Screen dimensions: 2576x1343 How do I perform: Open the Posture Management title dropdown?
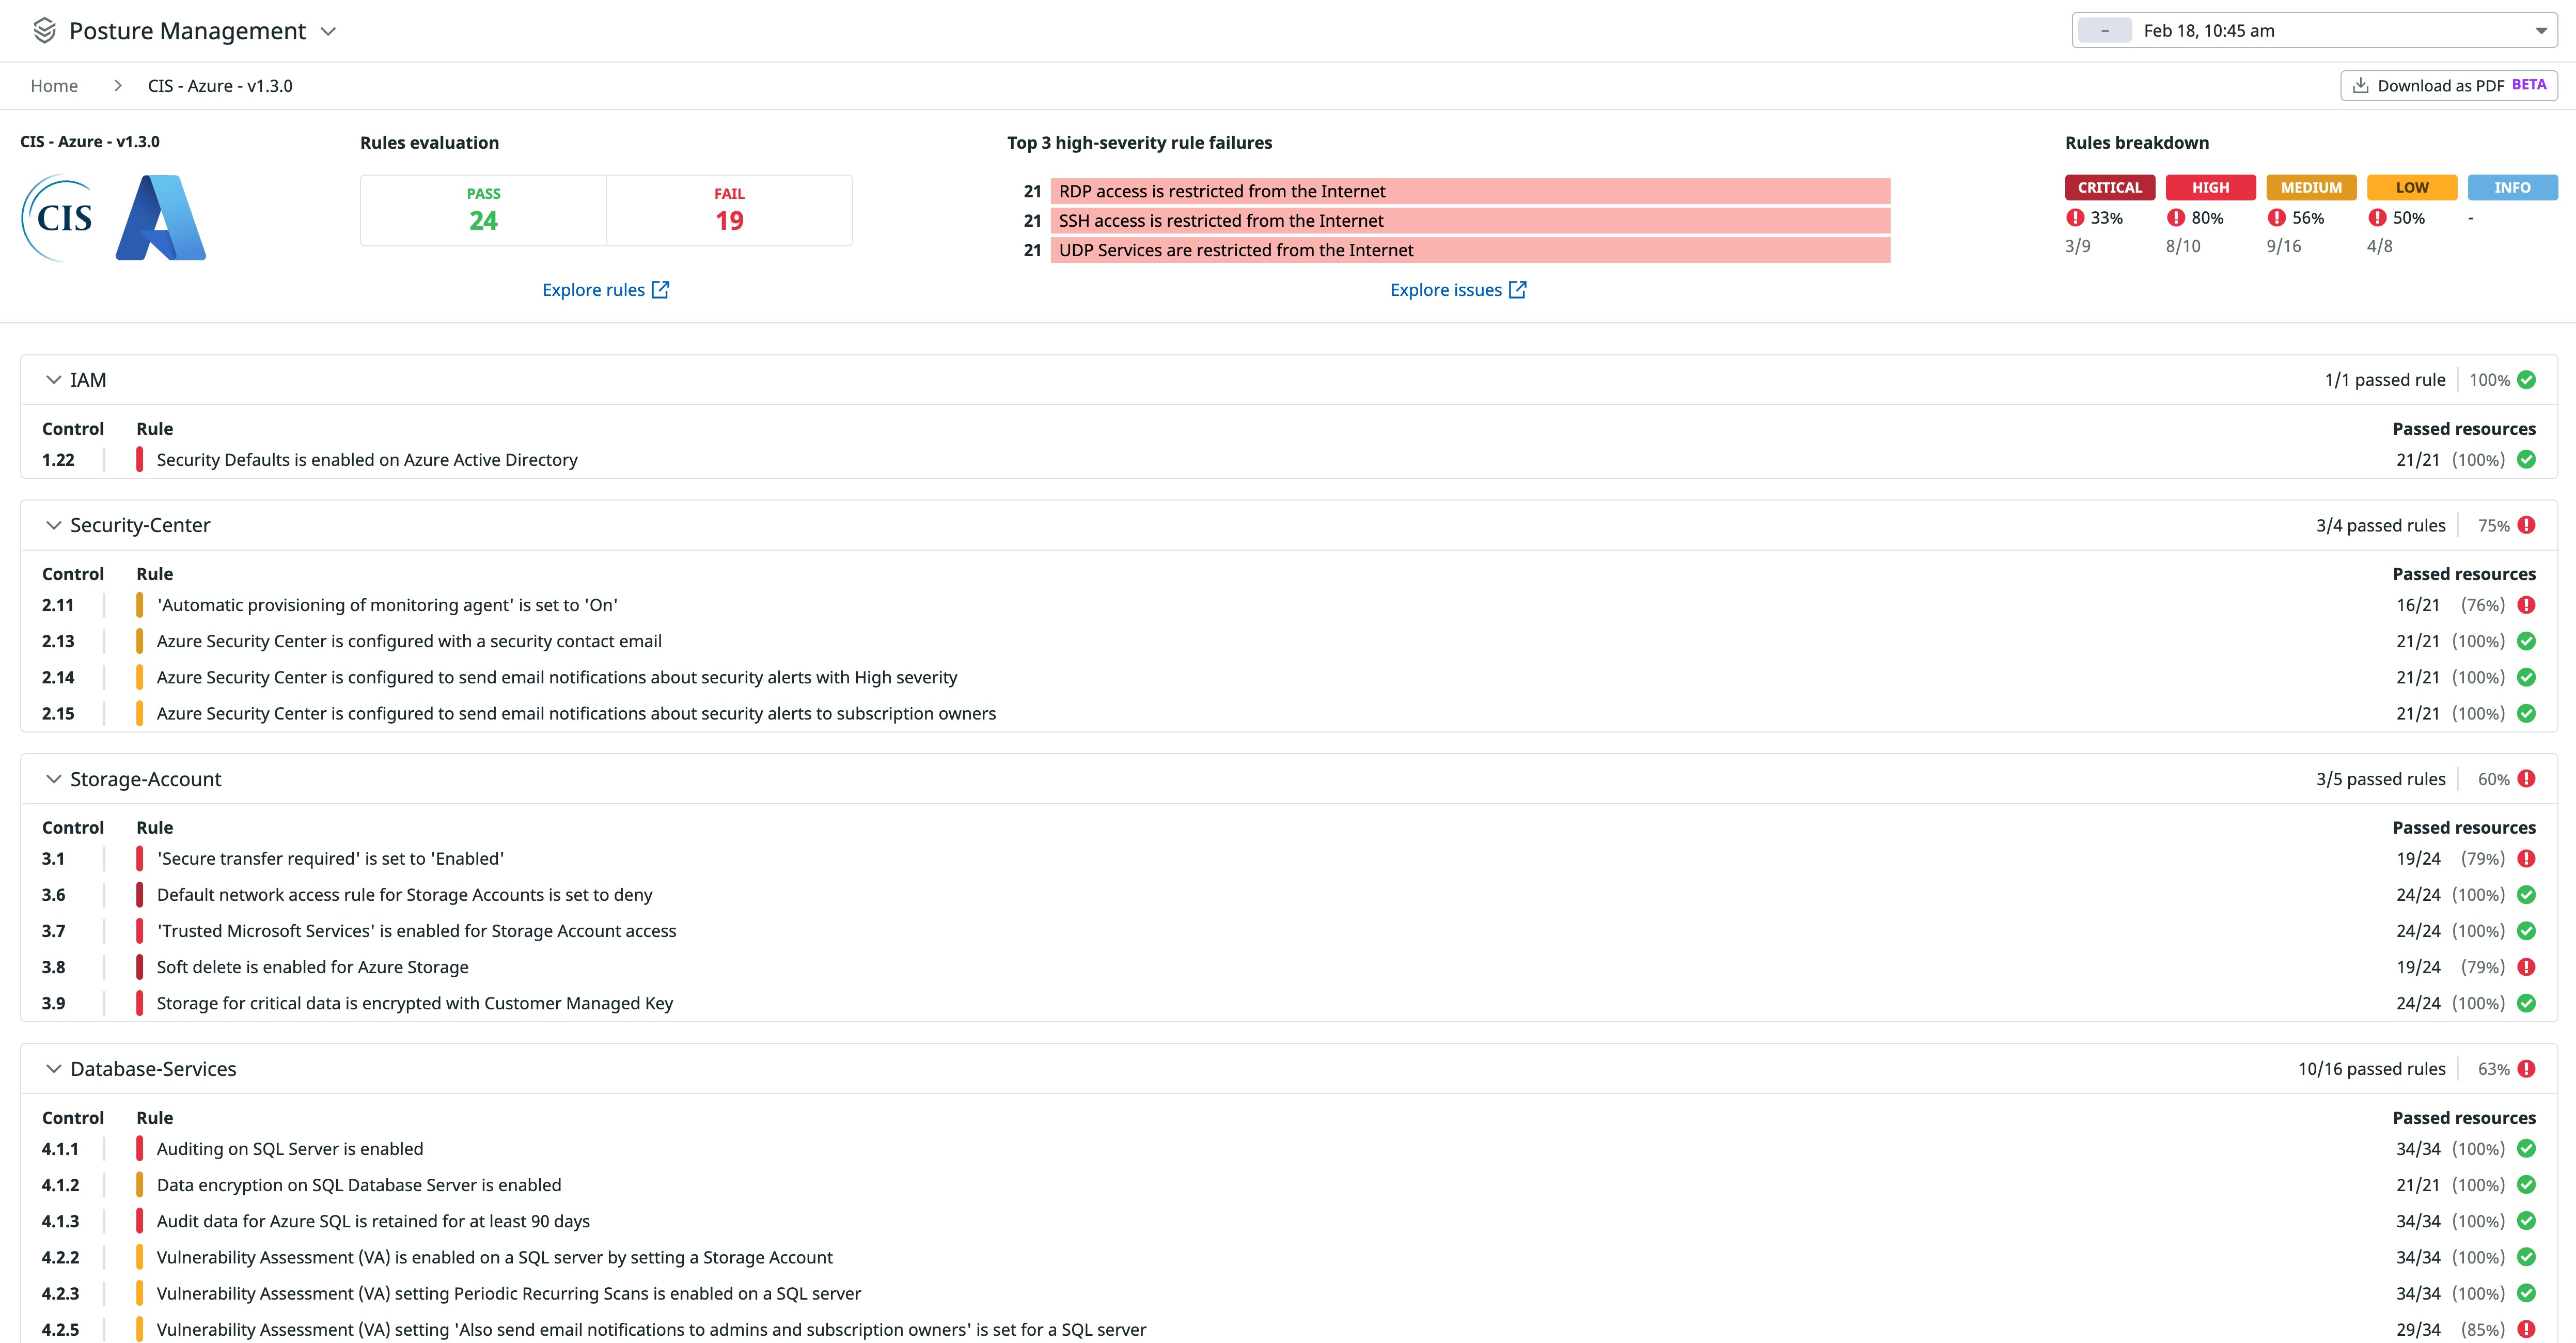pyautogui.click(x=328, y=31)
